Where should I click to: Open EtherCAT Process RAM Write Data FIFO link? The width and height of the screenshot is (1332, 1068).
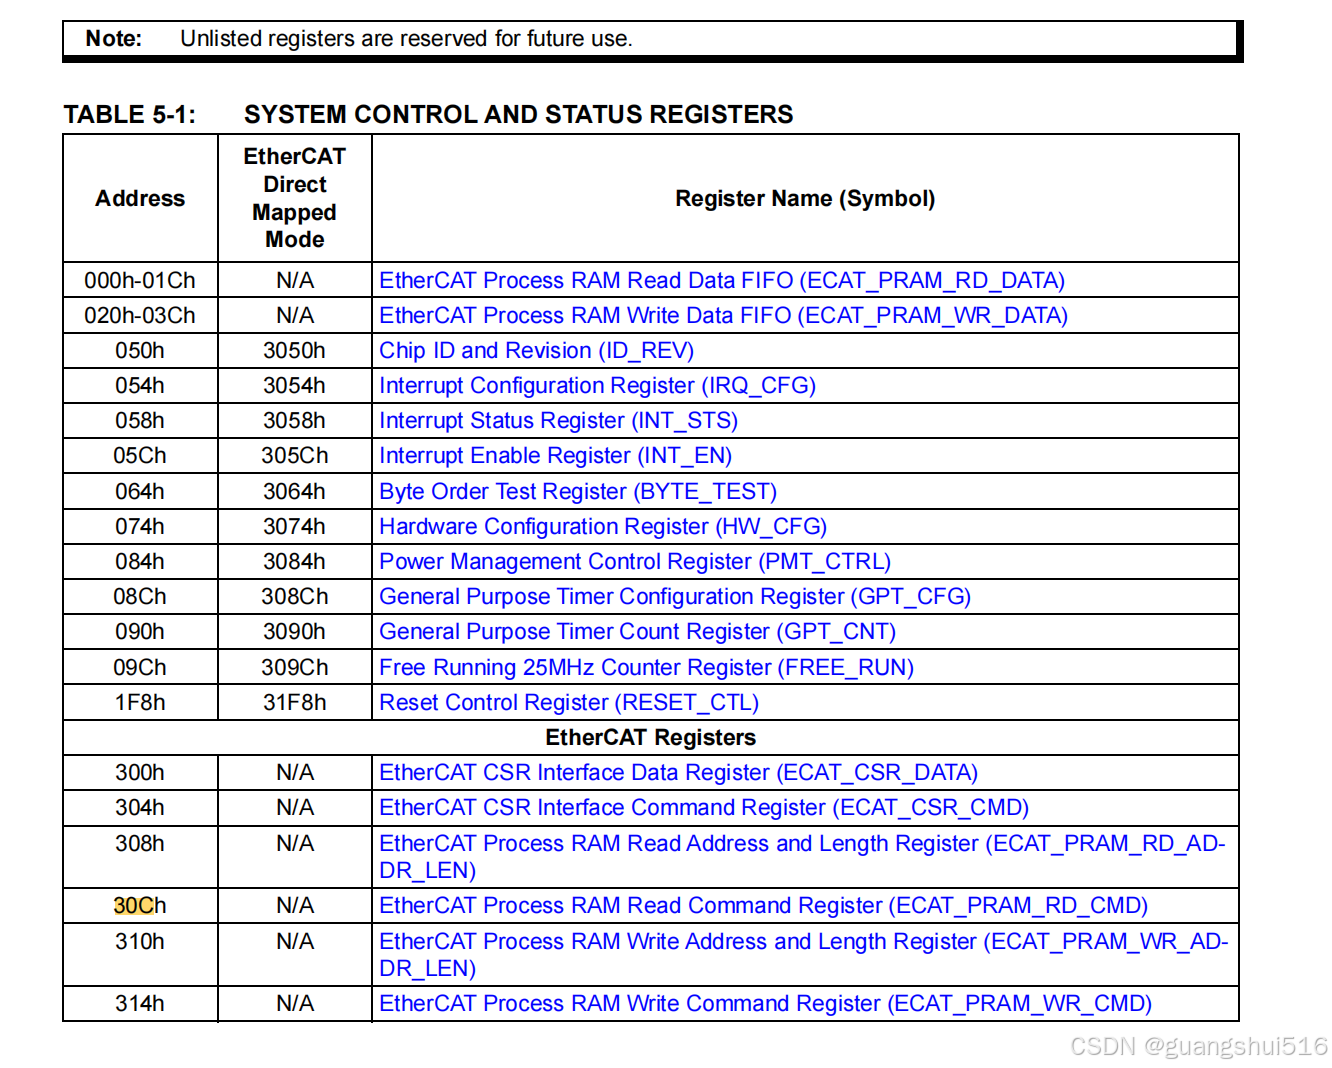tap(723, 315)
